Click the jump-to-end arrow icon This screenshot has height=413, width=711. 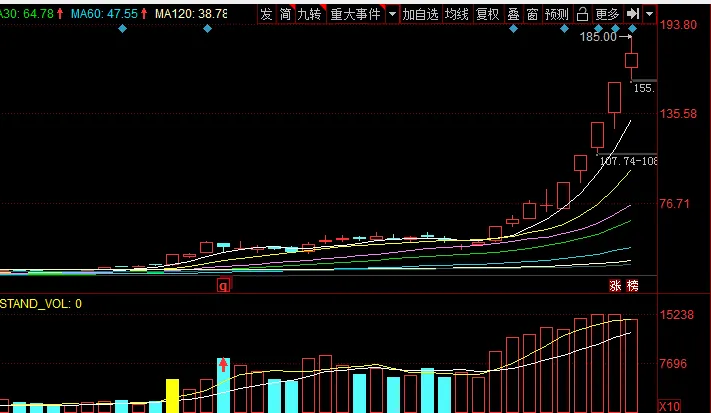pos(632,15)
